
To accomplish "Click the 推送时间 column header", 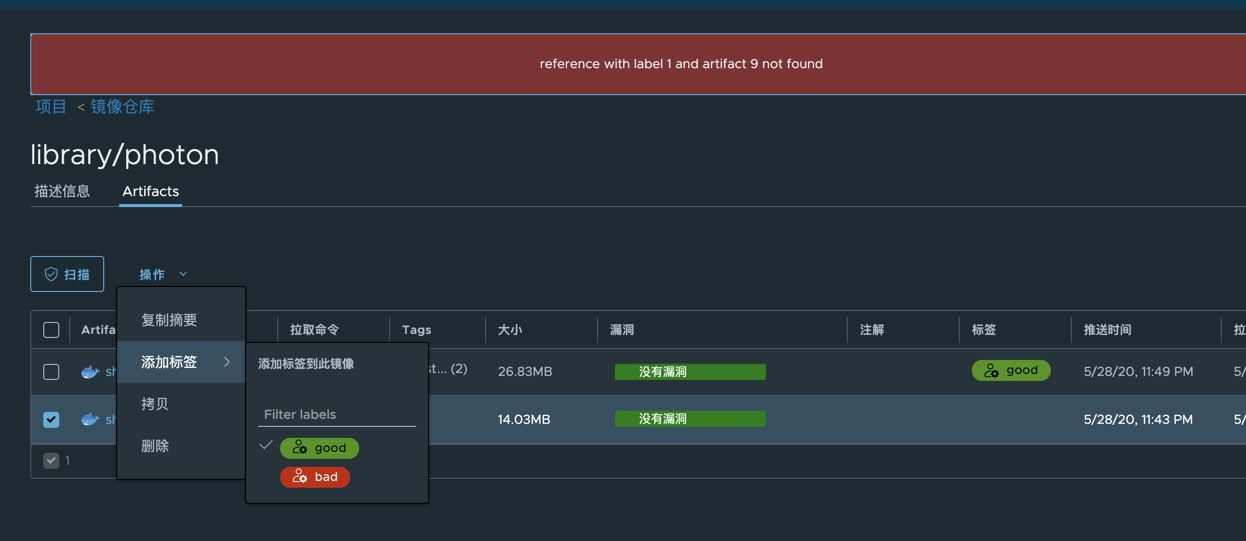I will (x=1108, y=329).
